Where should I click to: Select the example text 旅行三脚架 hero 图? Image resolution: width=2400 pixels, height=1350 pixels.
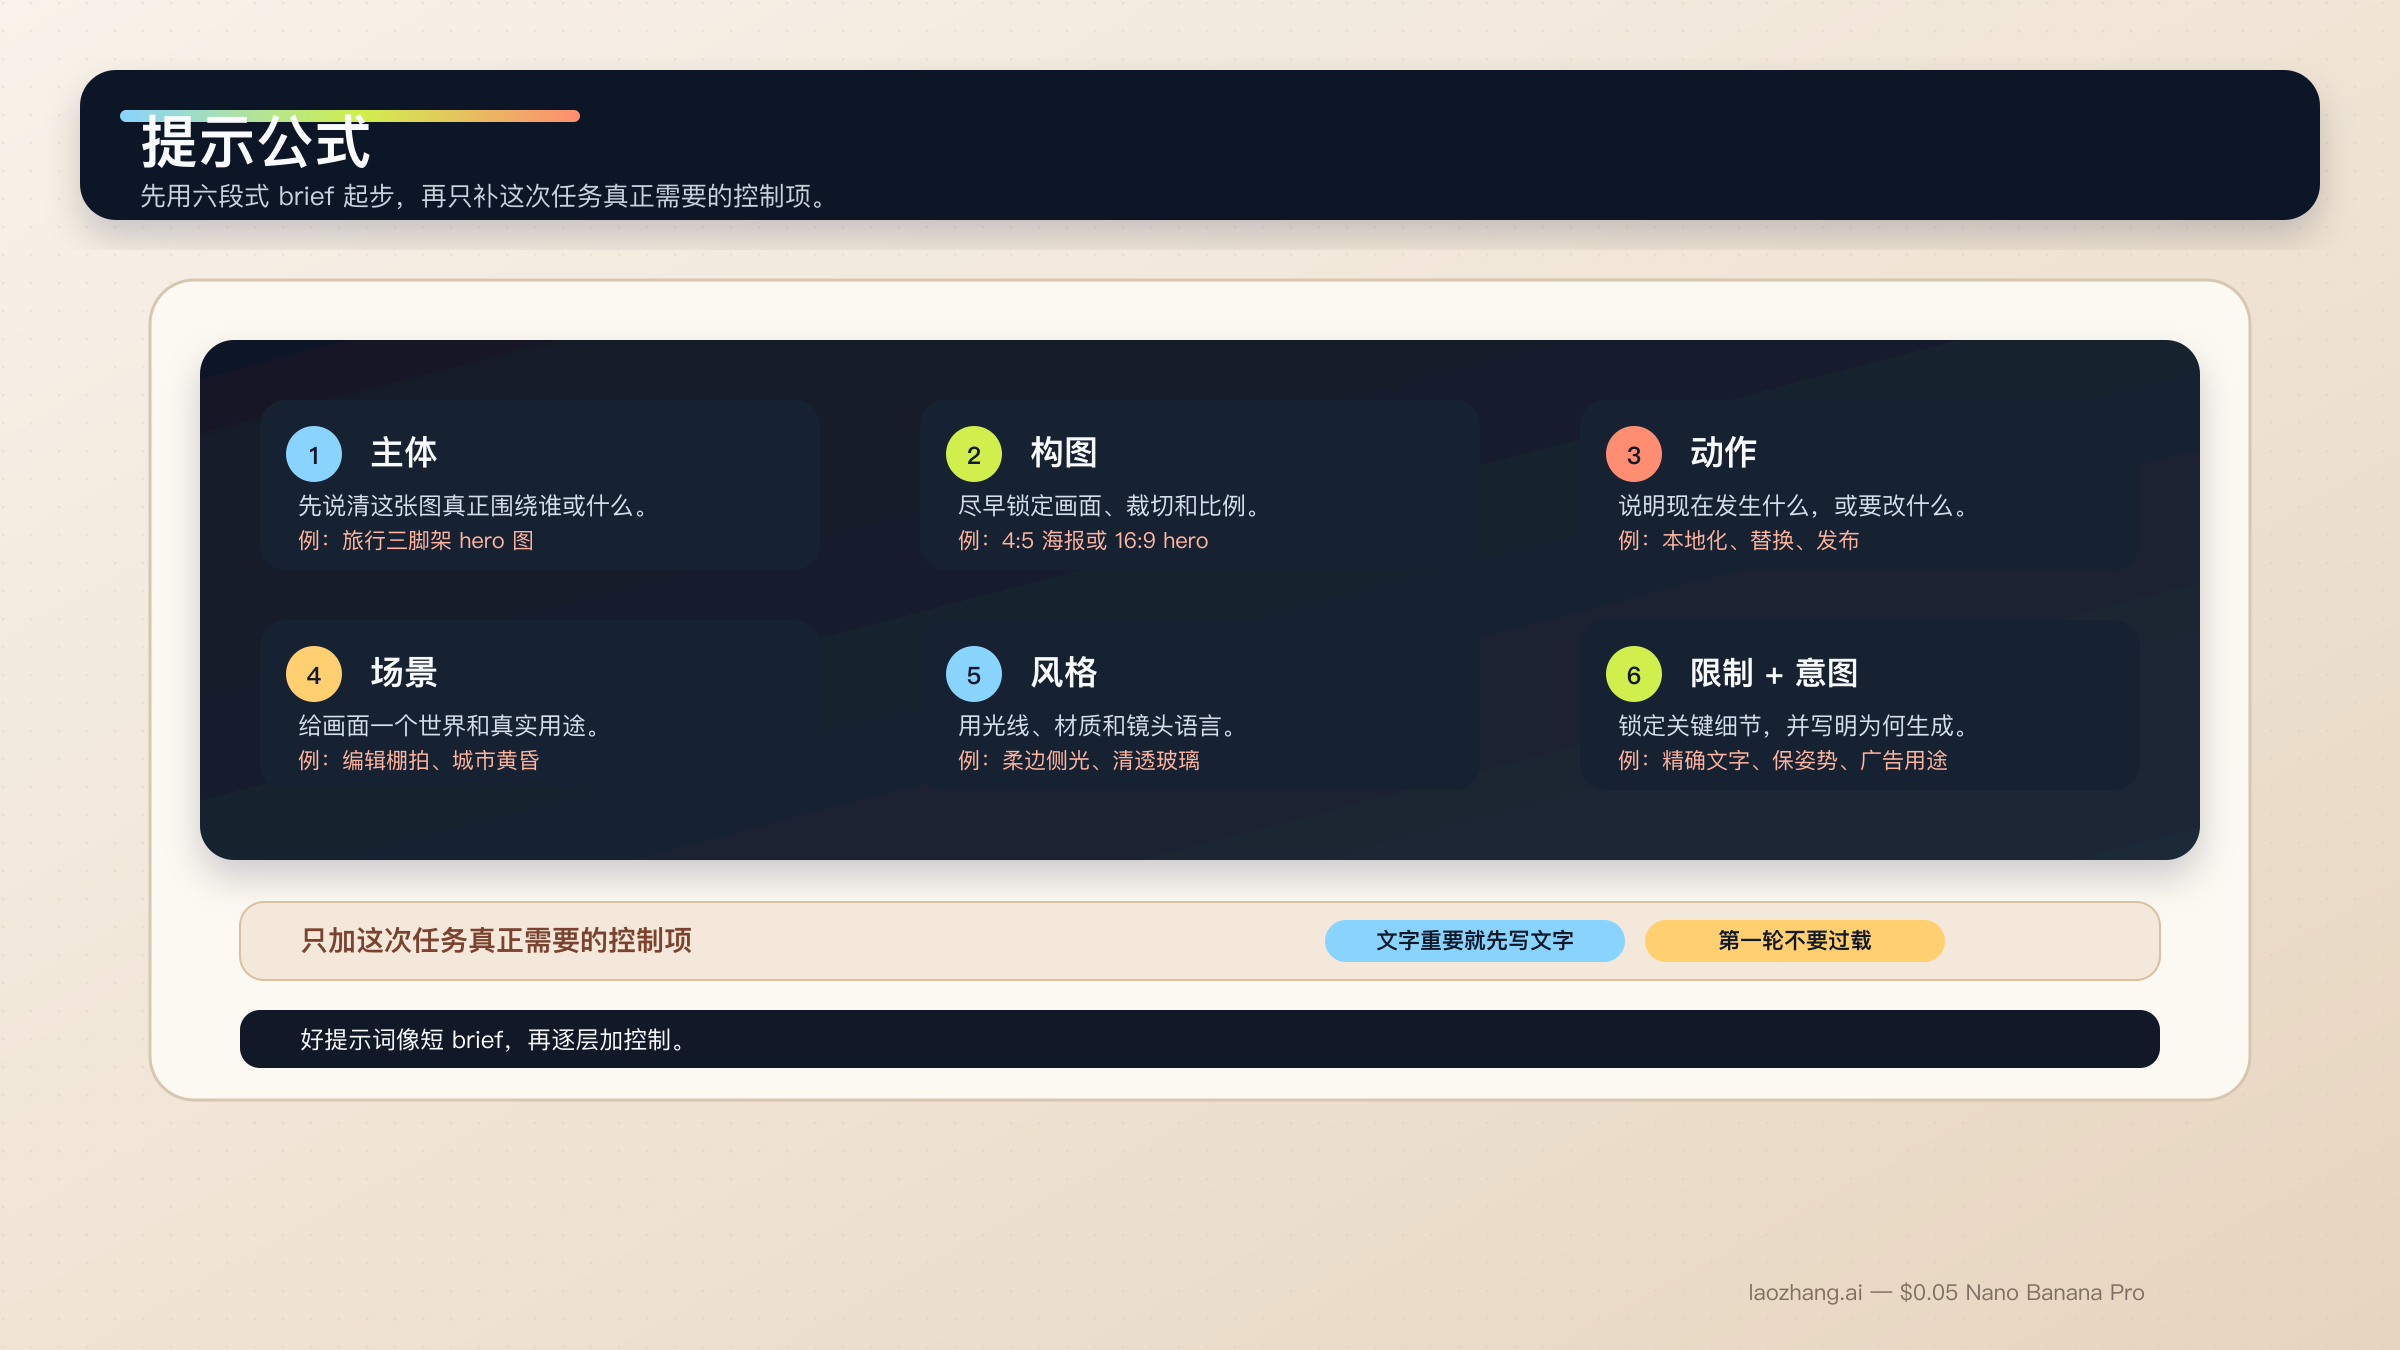437,540
